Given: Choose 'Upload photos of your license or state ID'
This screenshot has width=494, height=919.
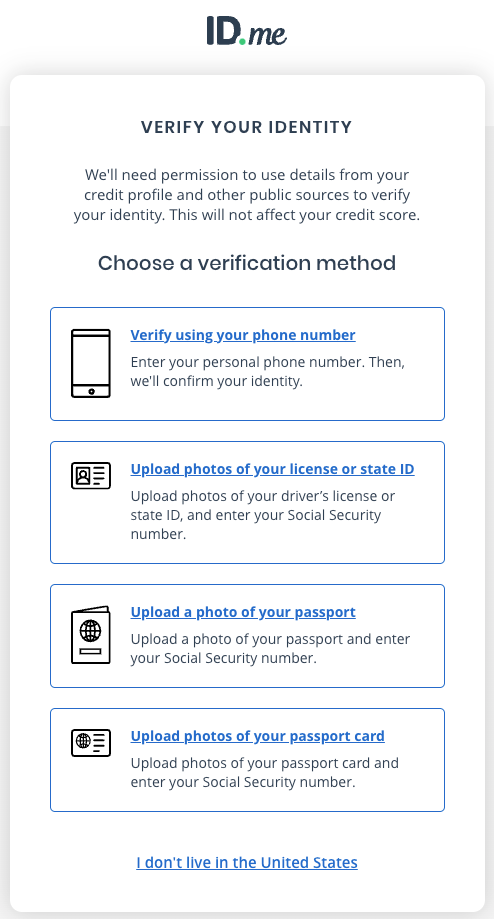Looking at the screenshot, I should pos(272,469).
